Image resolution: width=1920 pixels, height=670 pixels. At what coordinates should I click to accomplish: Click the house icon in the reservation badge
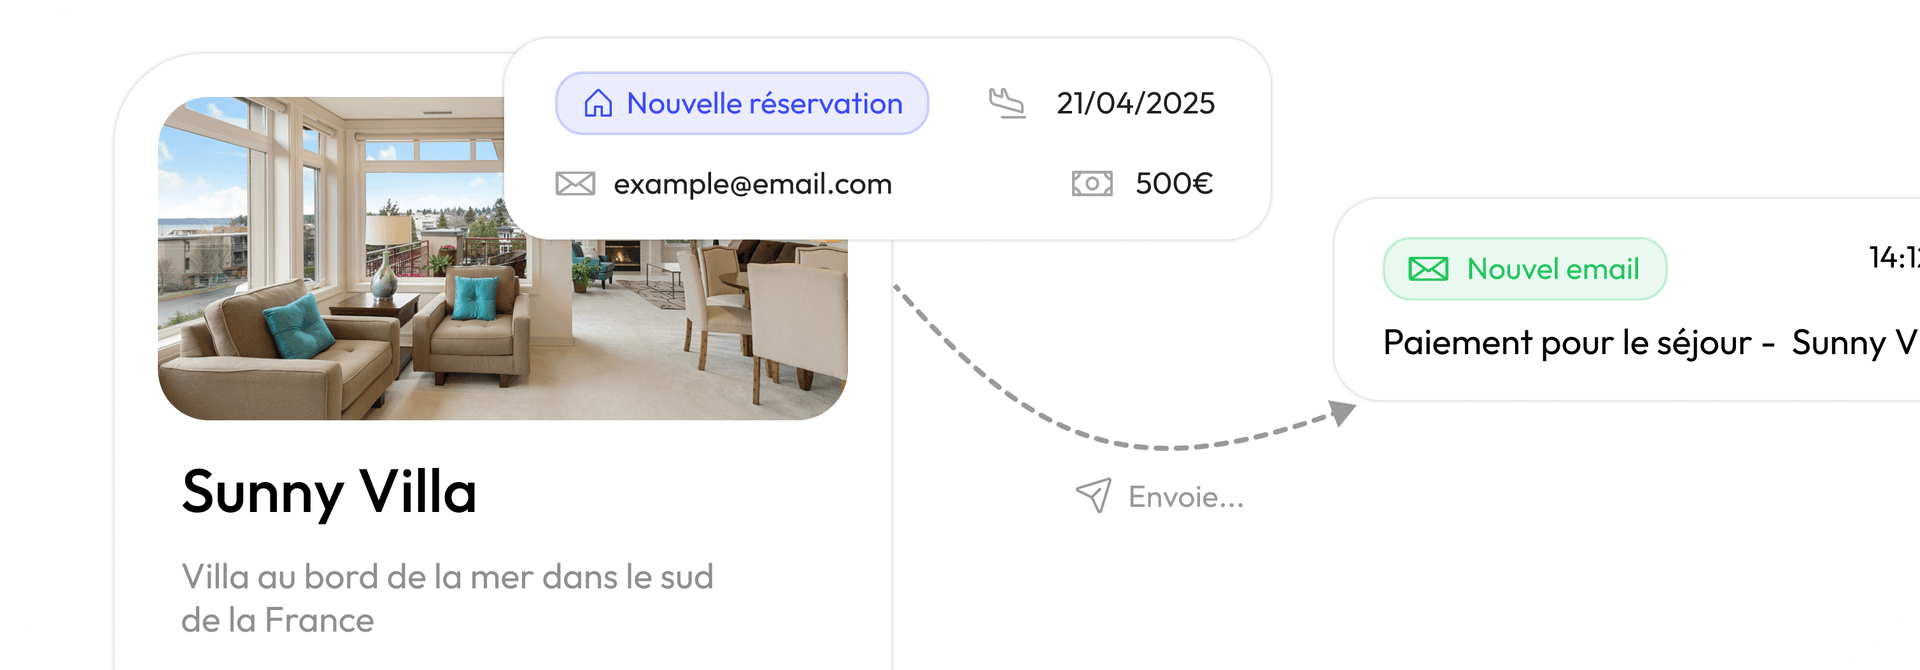tap(598, 103)
